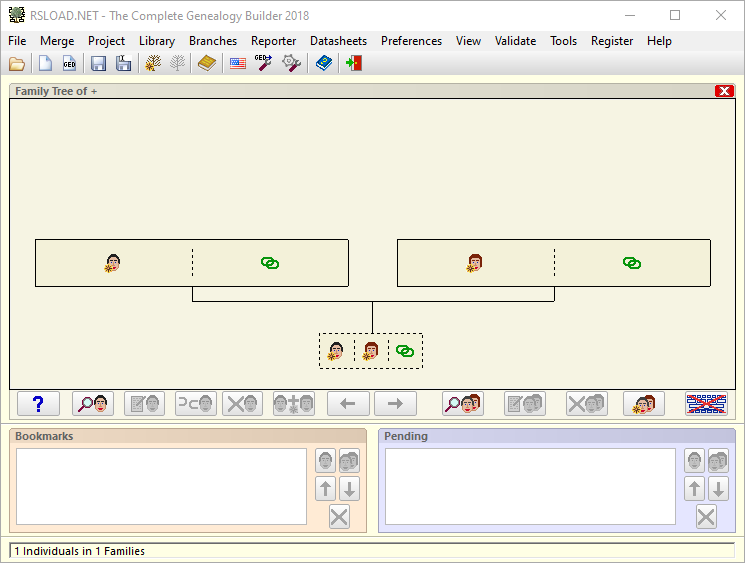Screen dimensions: 745x563
Task: Navigate back with the left arrow button
Action: click(348, 404)
